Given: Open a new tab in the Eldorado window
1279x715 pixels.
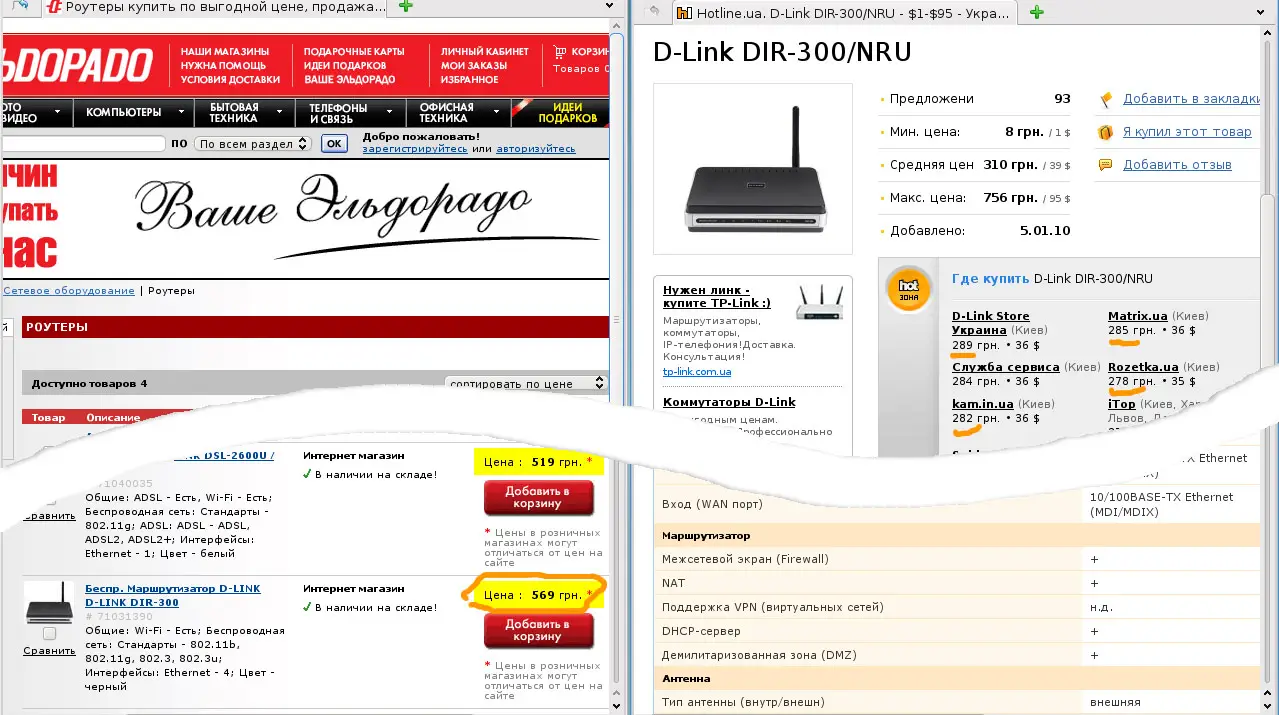Looking at the screenshot, I should (x=405, y=8).
